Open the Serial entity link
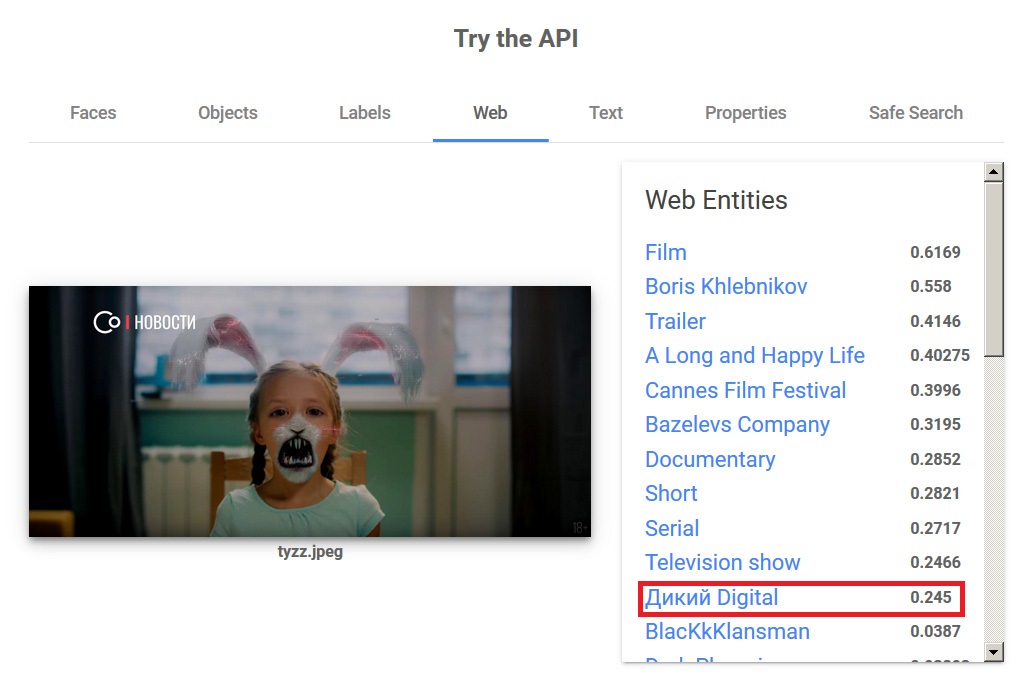 [x=672, y=529]
